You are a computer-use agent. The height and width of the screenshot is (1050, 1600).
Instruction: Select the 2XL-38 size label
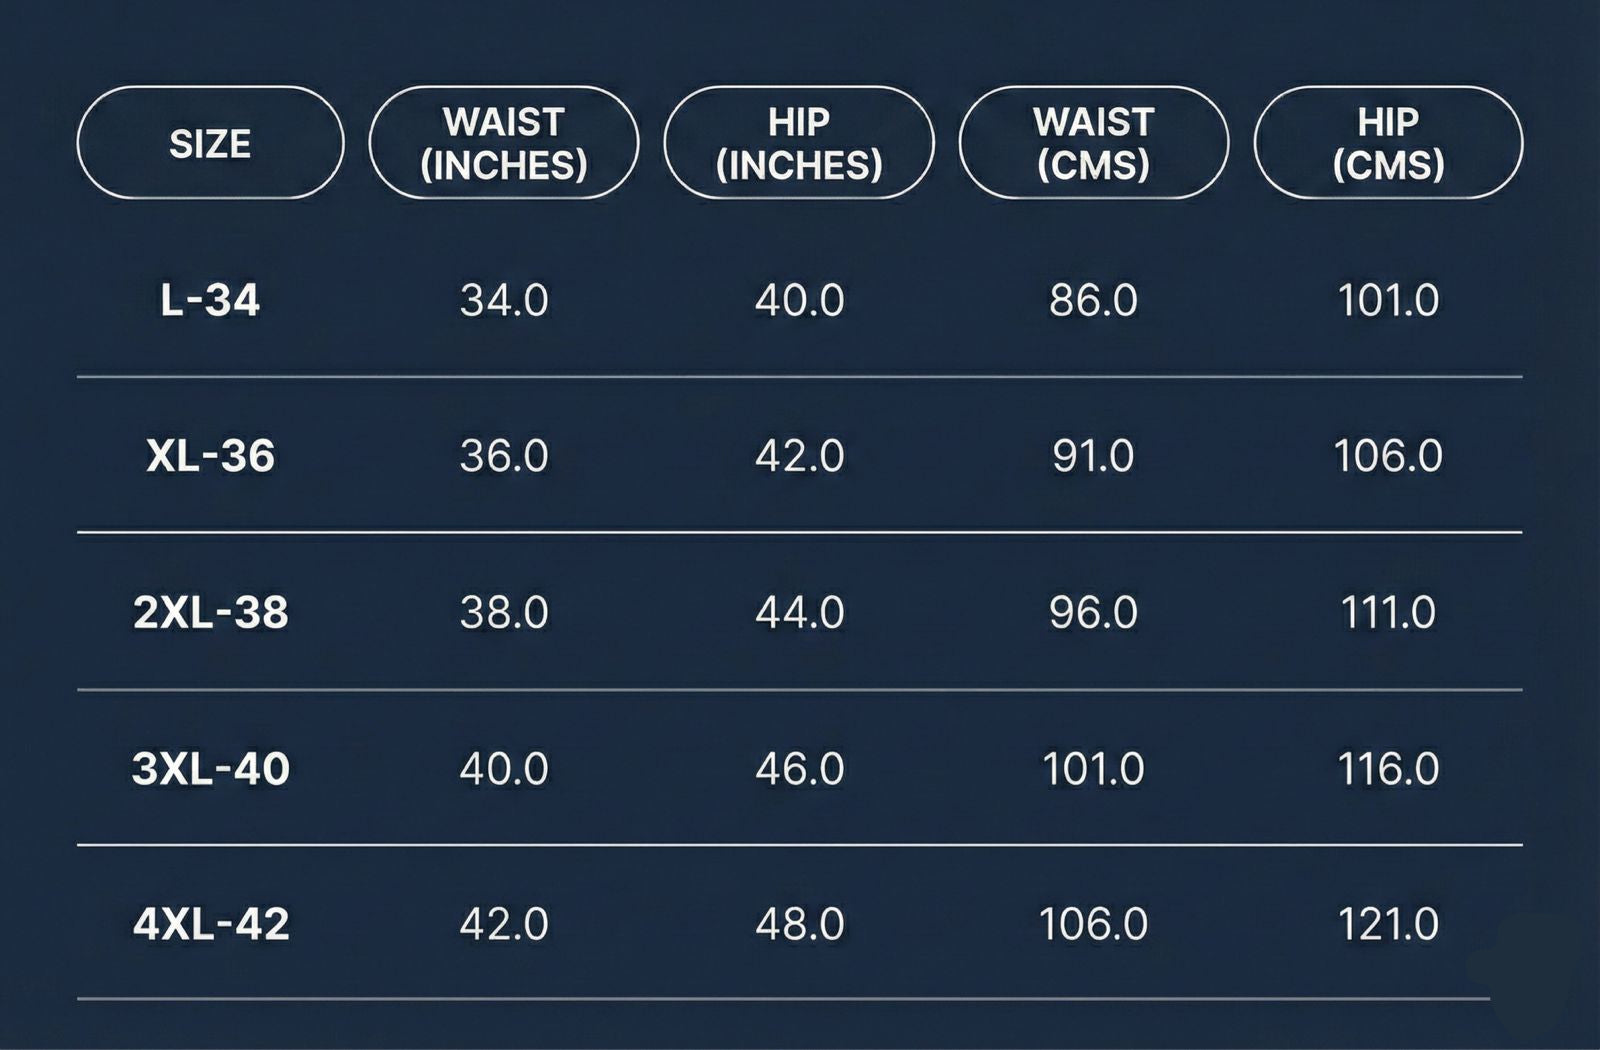(x=210, y=612)
